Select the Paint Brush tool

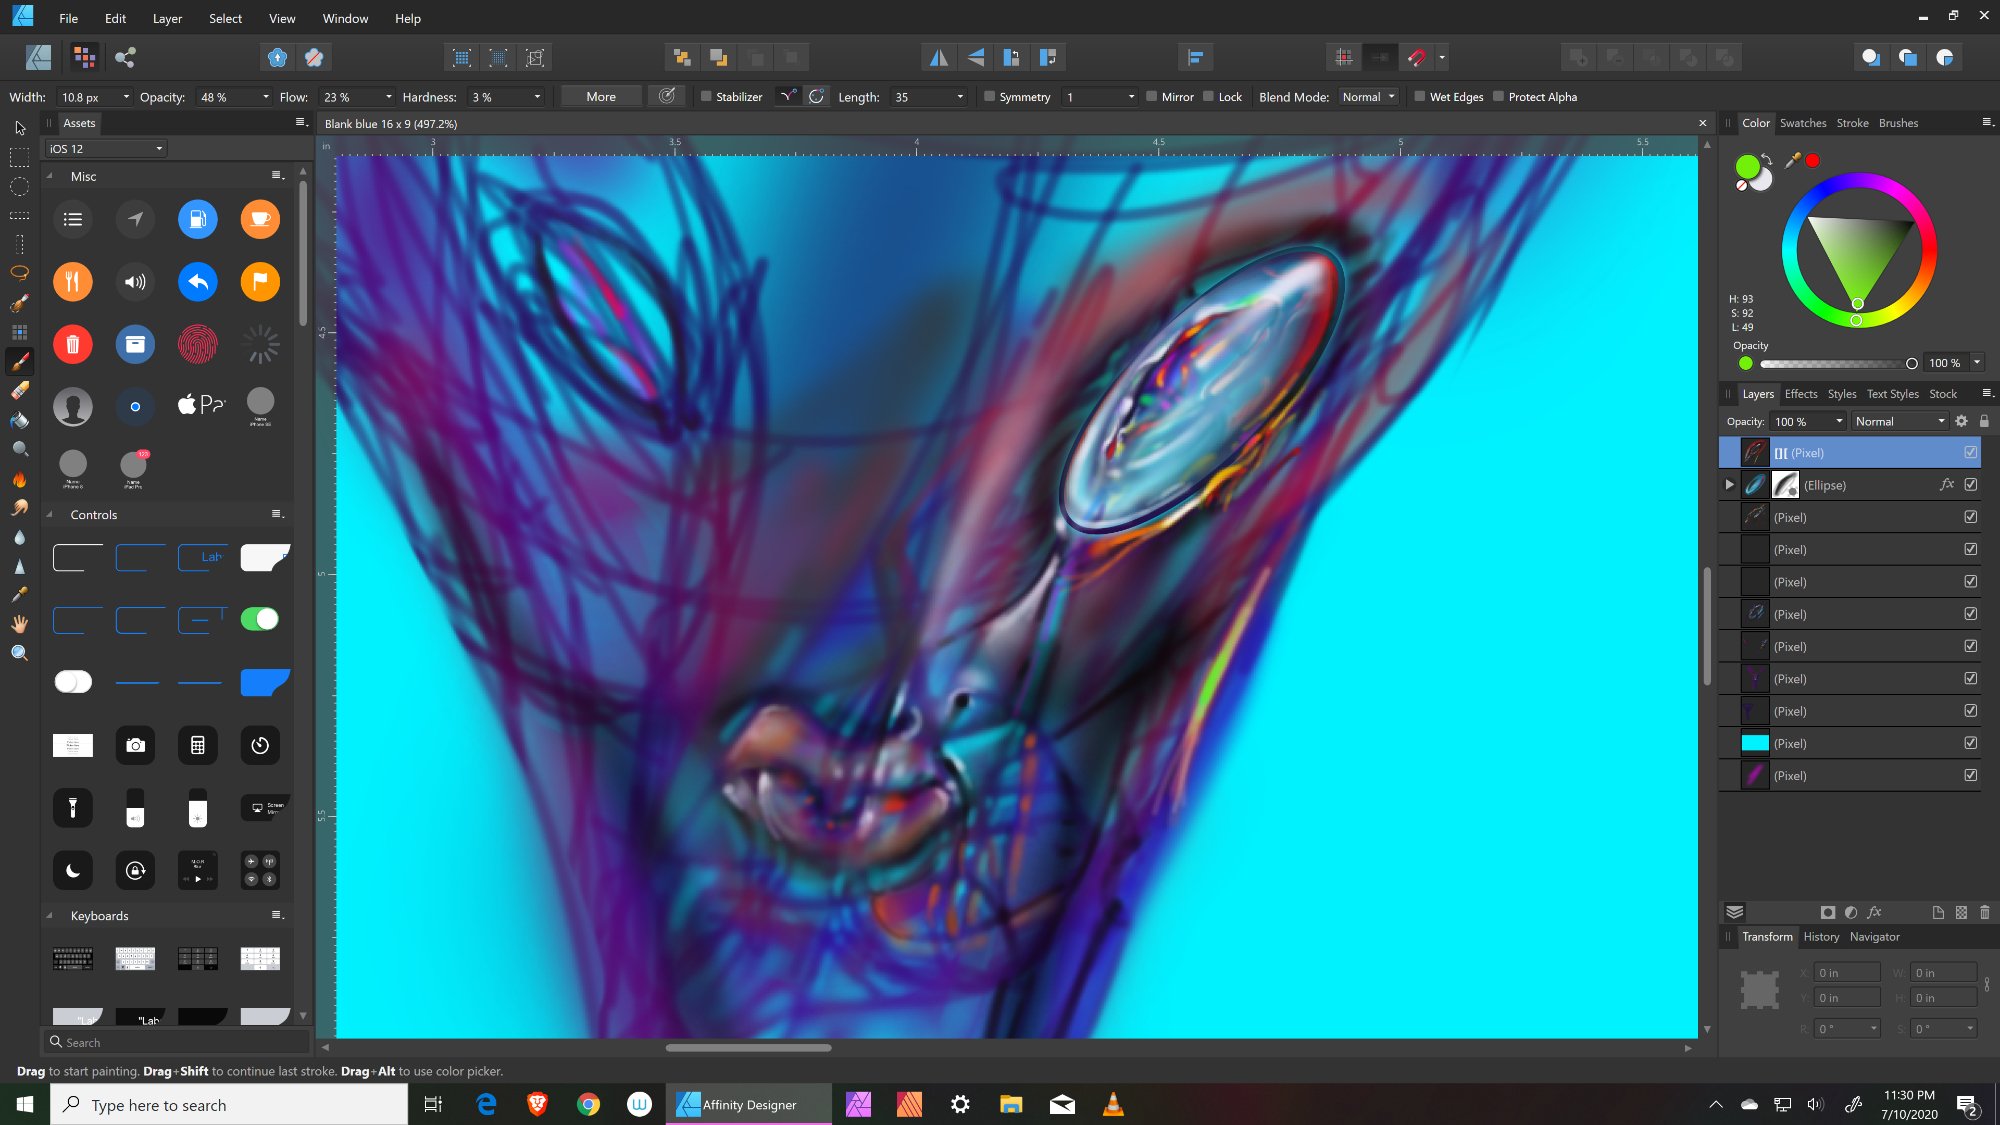click(20, 361)
